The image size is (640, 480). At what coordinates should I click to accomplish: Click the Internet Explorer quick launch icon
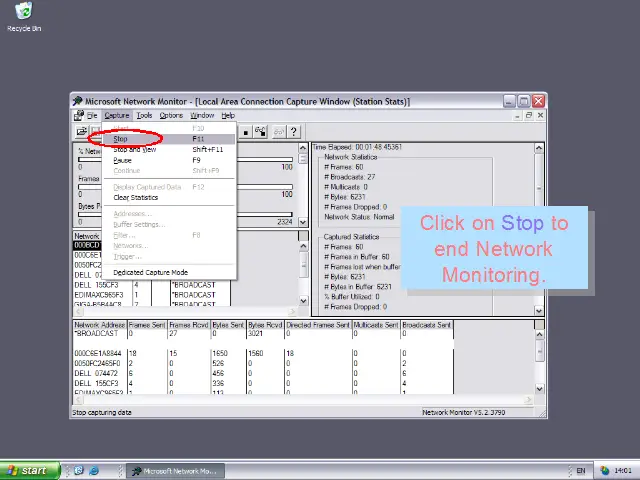click(x=94, y=471)
